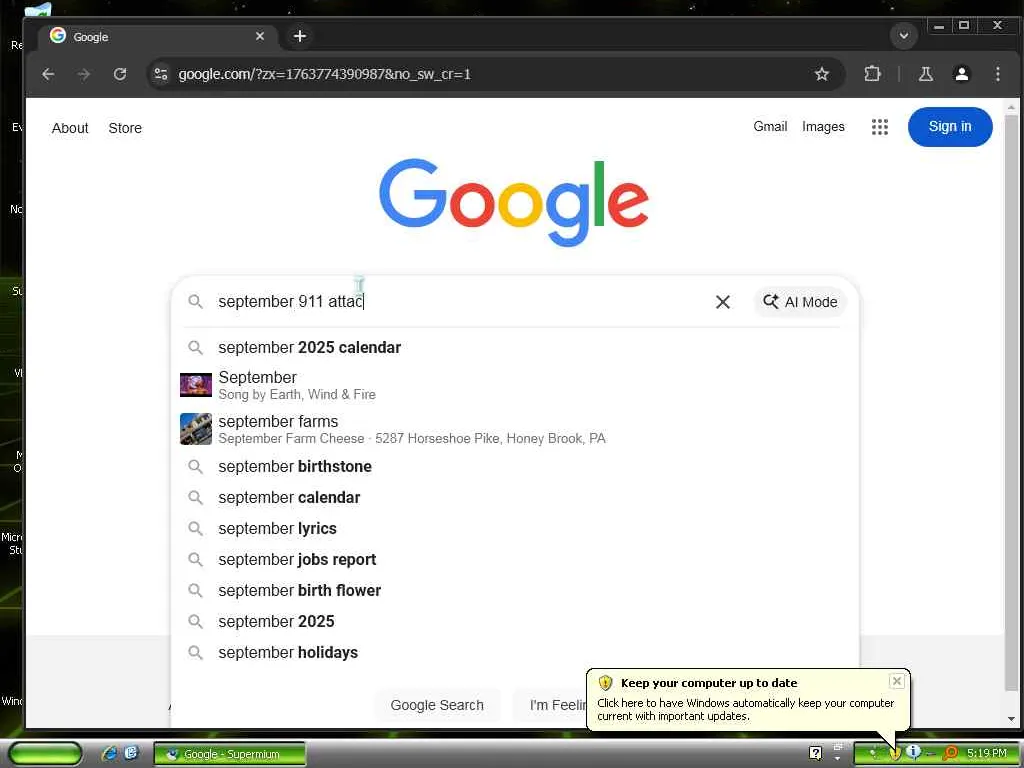Select suggestion september birthstone

[x=515, y=466]
